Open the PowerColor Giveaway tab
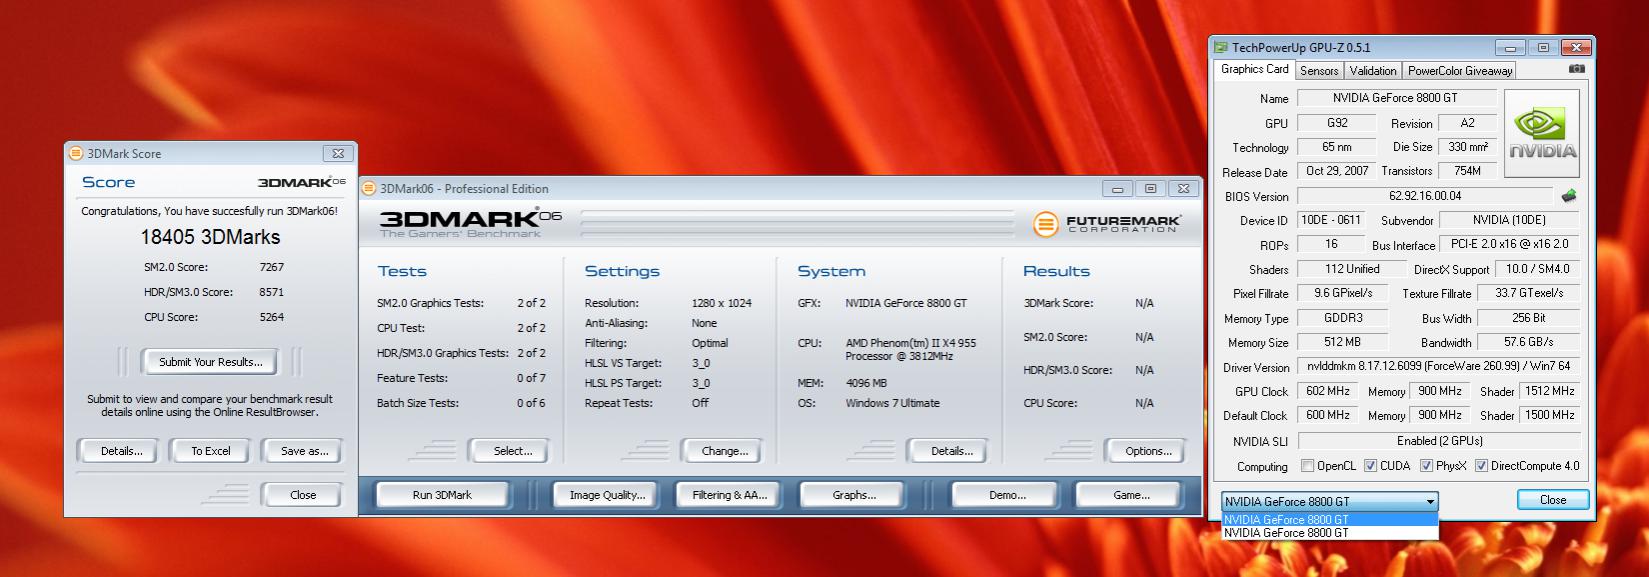 click(1460, 71)
